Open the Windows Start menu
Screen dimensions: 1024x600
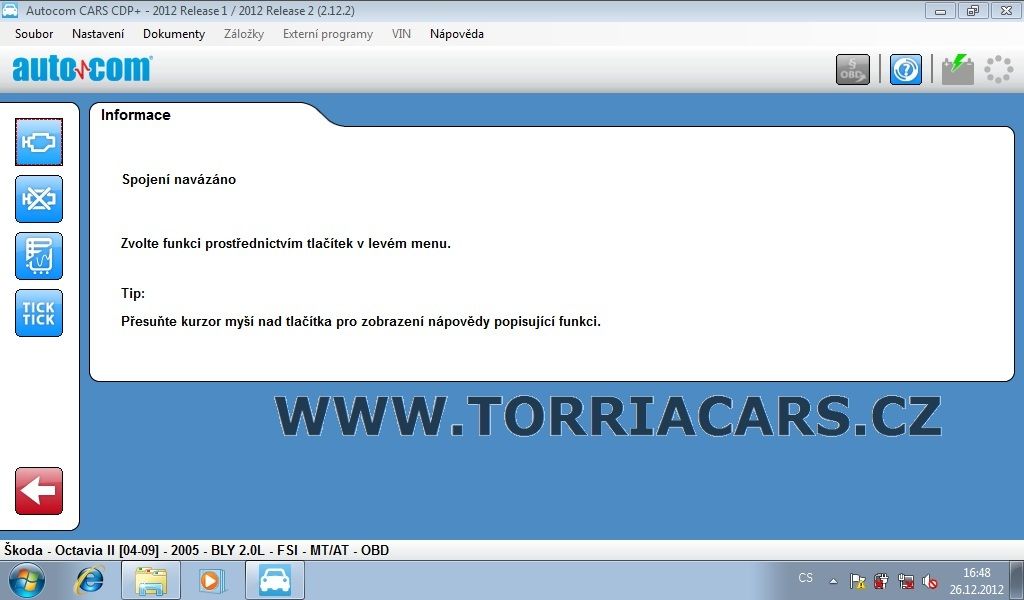coord(27,580)
